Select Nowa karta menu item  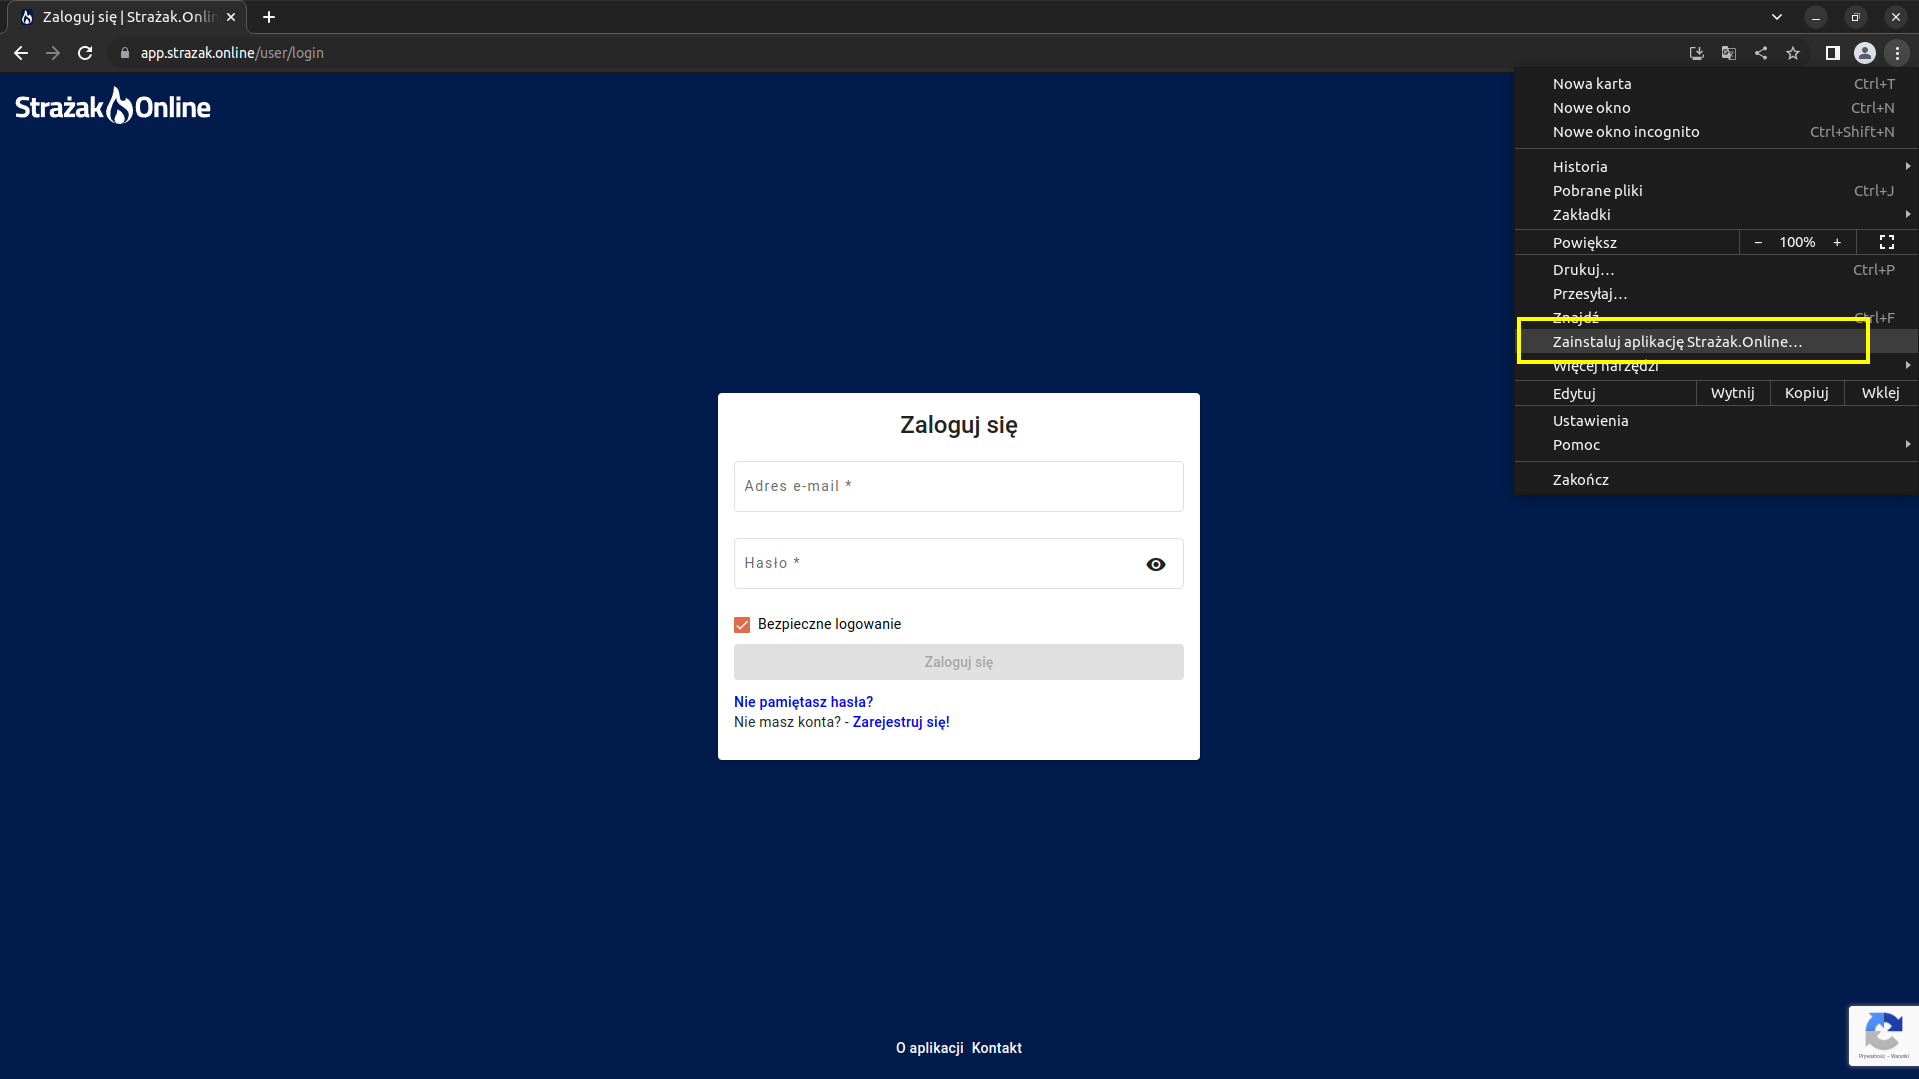(x=1716, y=84)
